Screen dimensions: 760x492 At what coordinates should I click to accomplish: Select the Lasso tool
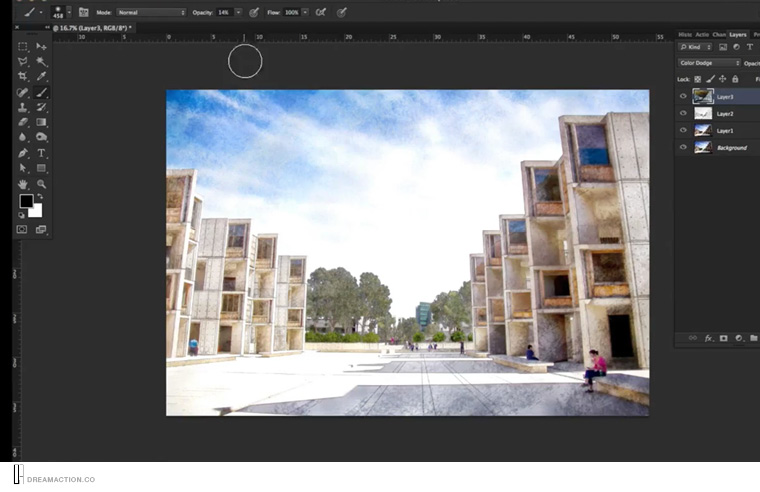click(23, 61)
